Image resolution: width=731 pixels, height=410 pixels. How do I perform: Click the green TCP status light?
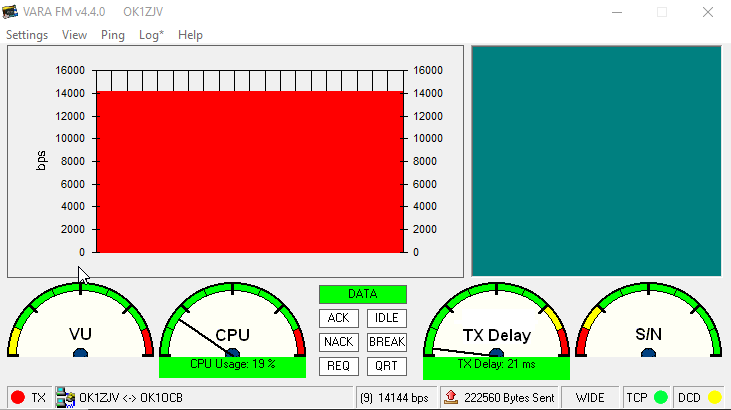(660, 397)
